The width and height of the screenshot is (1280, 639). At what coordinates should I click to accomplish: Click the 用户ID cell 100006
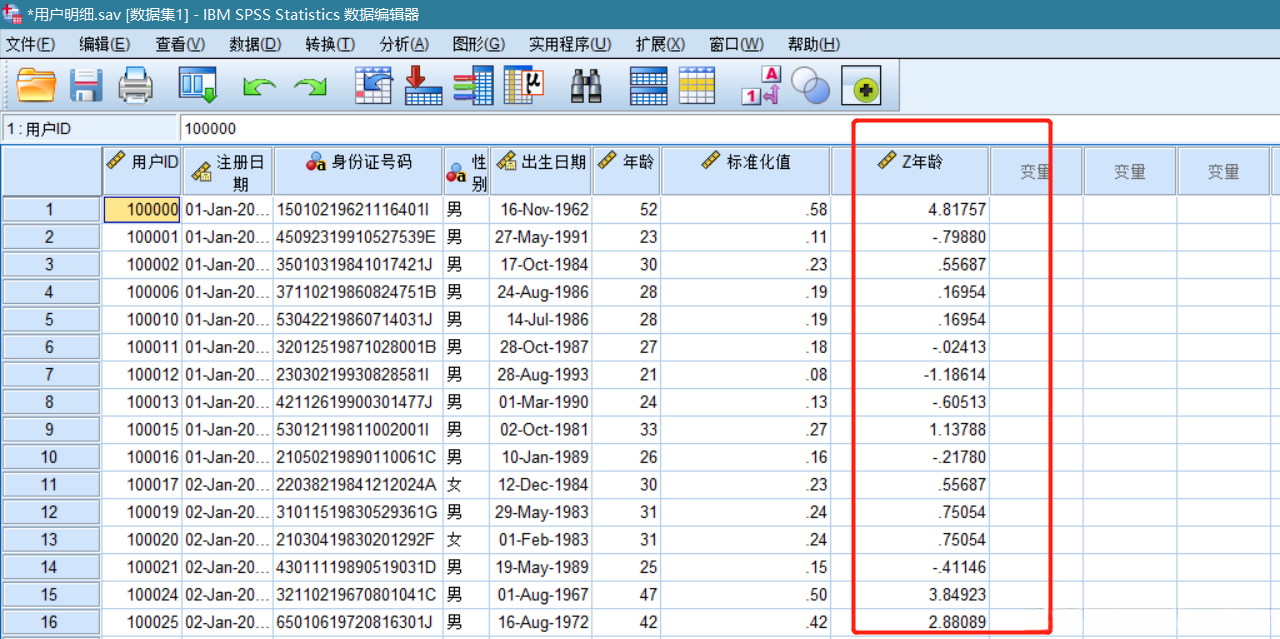tap(143, 292)
